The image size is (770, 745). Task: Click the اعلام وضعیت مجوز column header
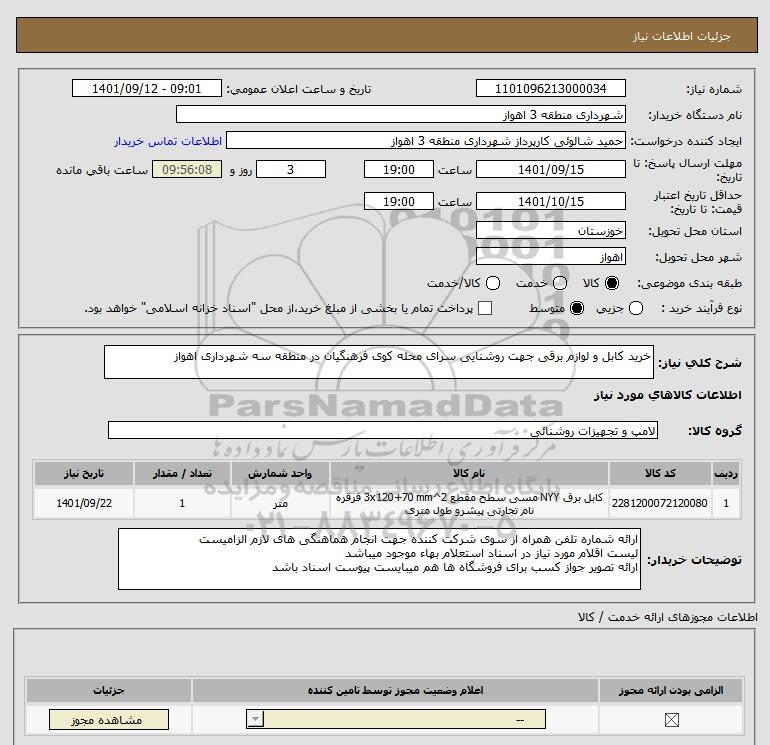coord(395,690)
